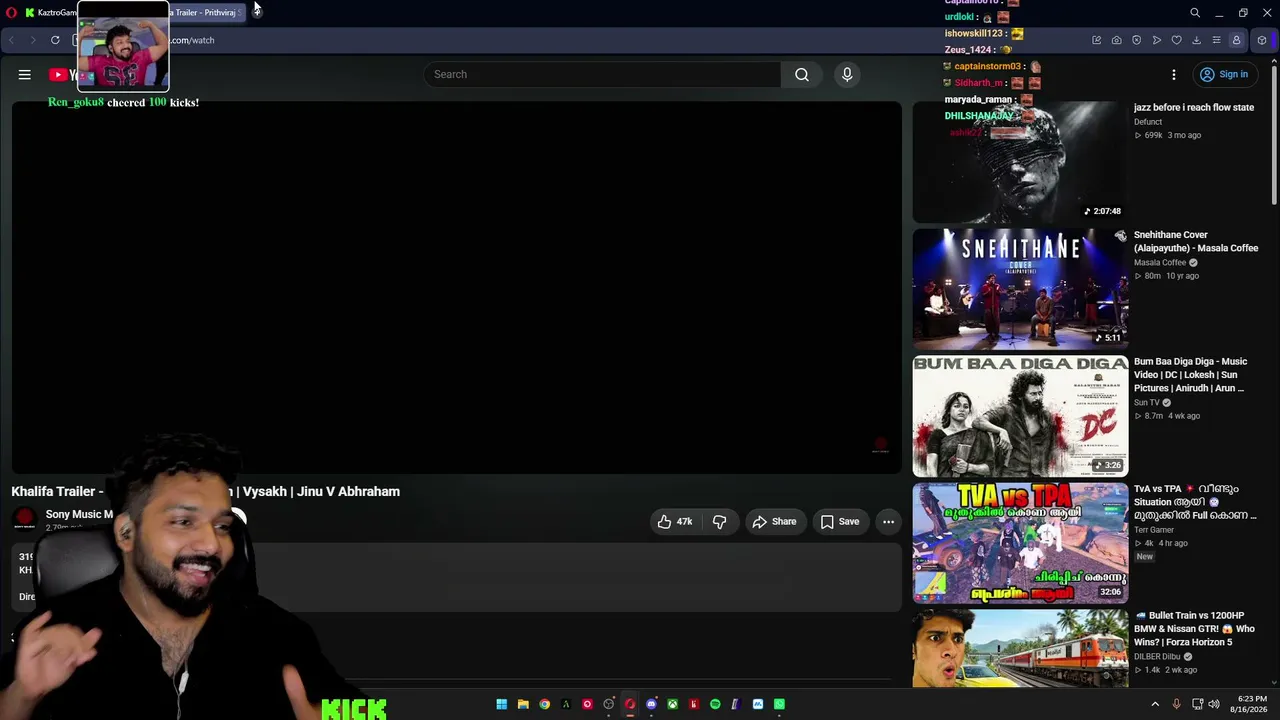Play the Bullet Train vs BMW thumbnail

pyautogui.click(x=1020, y=649)
